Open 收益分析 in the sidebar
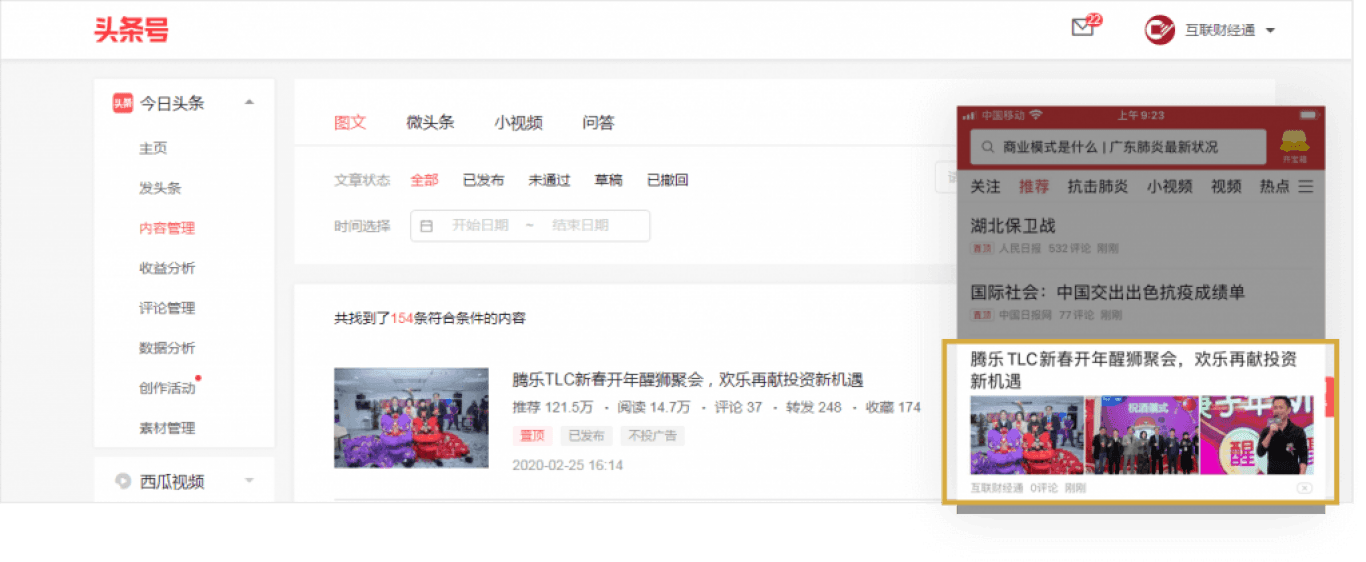Screen dimensions: 1366x562 167,268
